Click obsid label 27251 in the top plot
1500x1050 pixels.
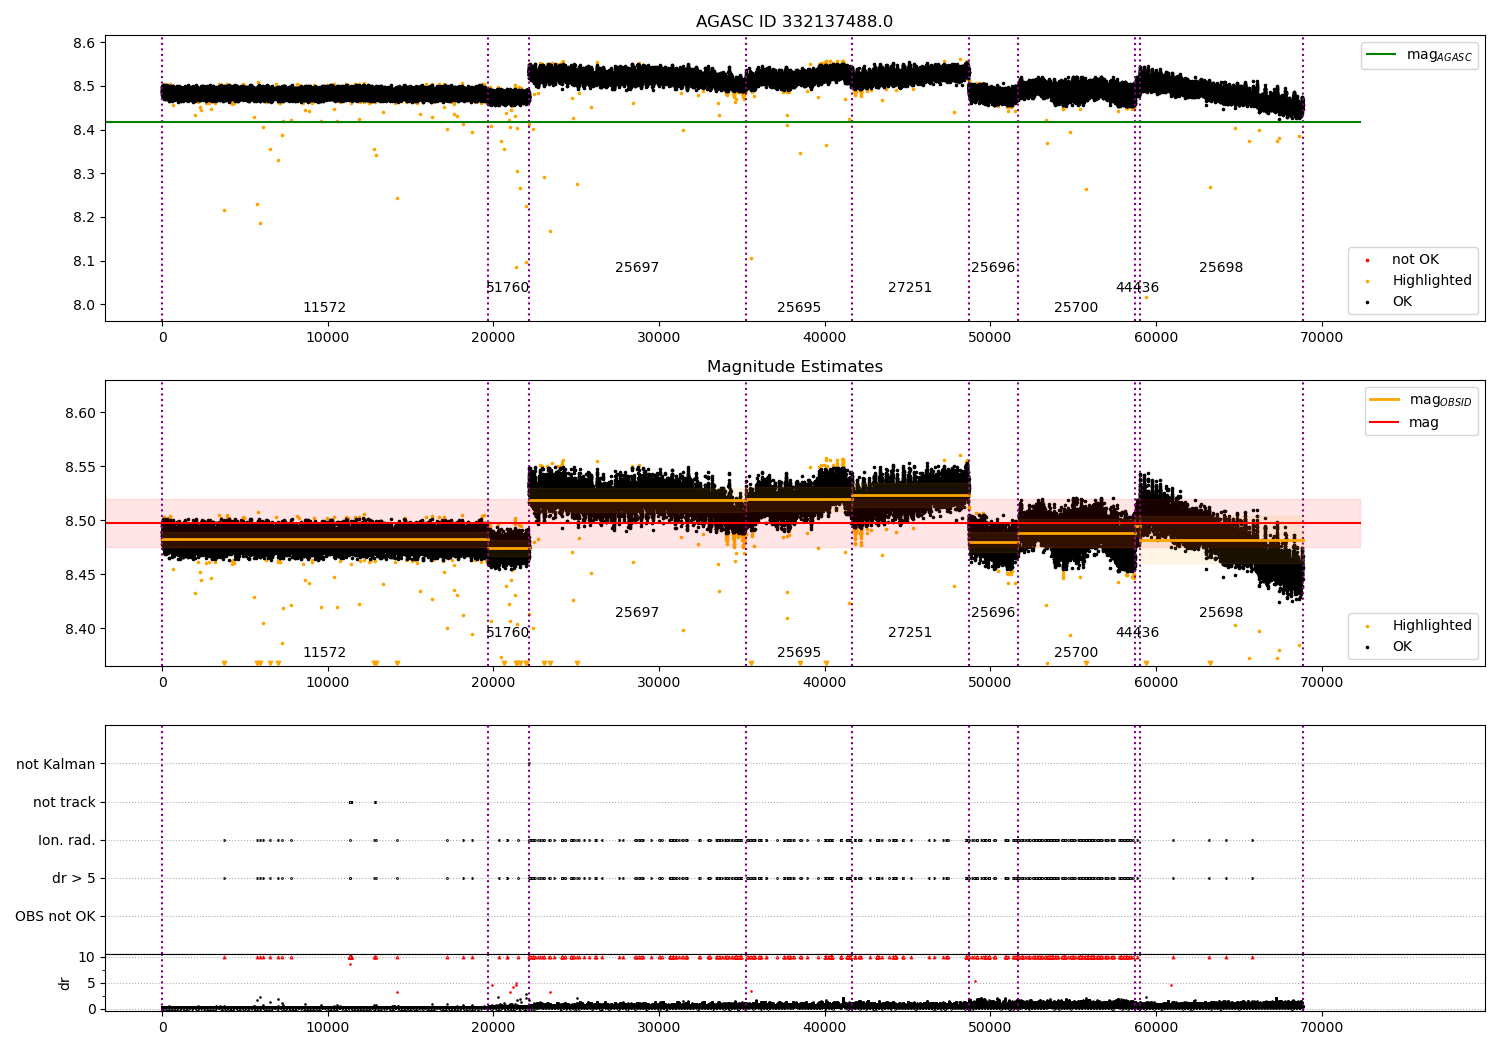(x=910, y=288)
